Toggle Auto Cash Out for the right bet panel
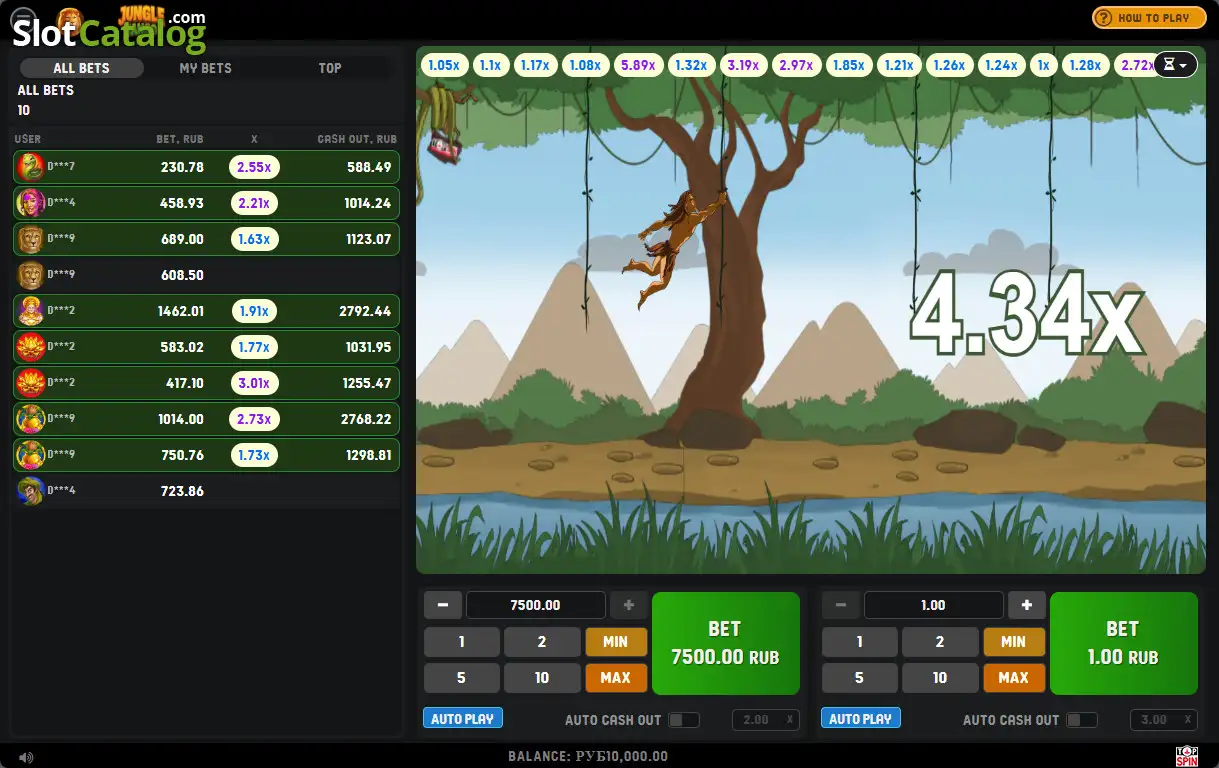This screenshot has height=768, width=1219. [x=1082, y=720]
